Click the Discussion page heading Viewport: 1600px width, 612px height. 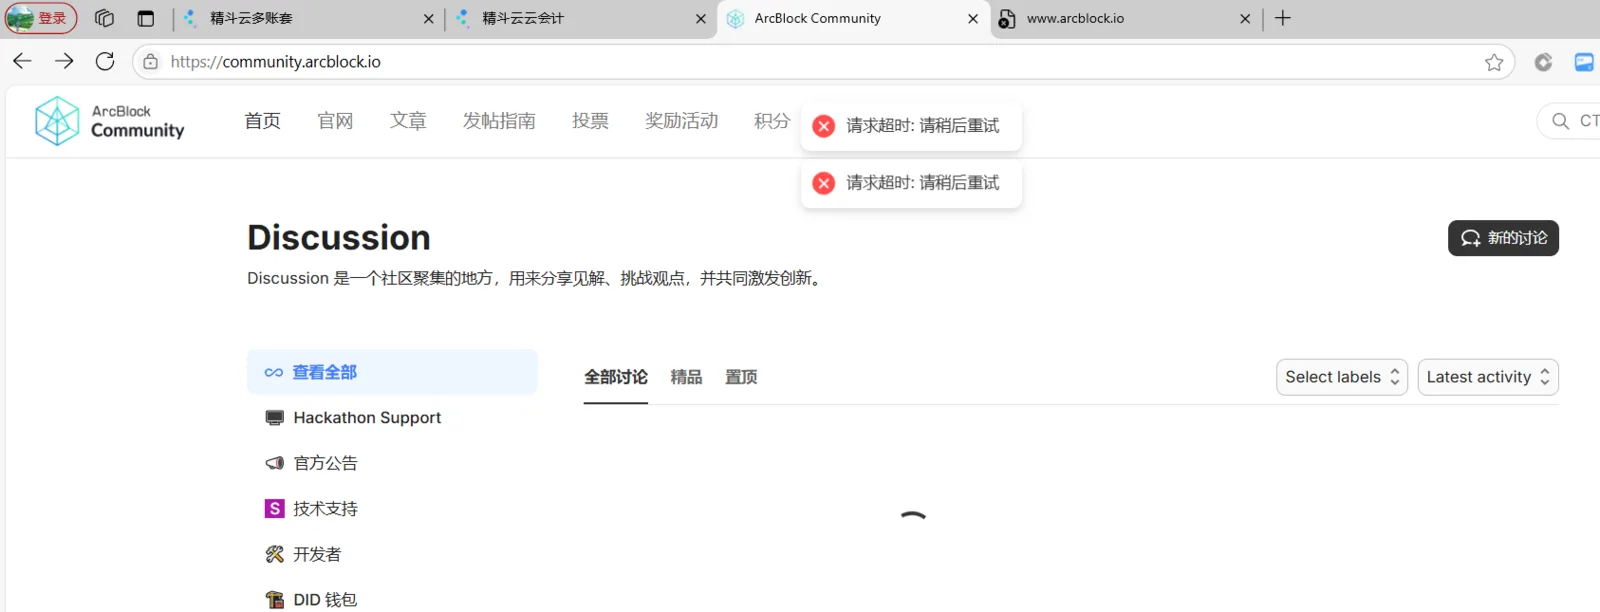tap(339, 238)
